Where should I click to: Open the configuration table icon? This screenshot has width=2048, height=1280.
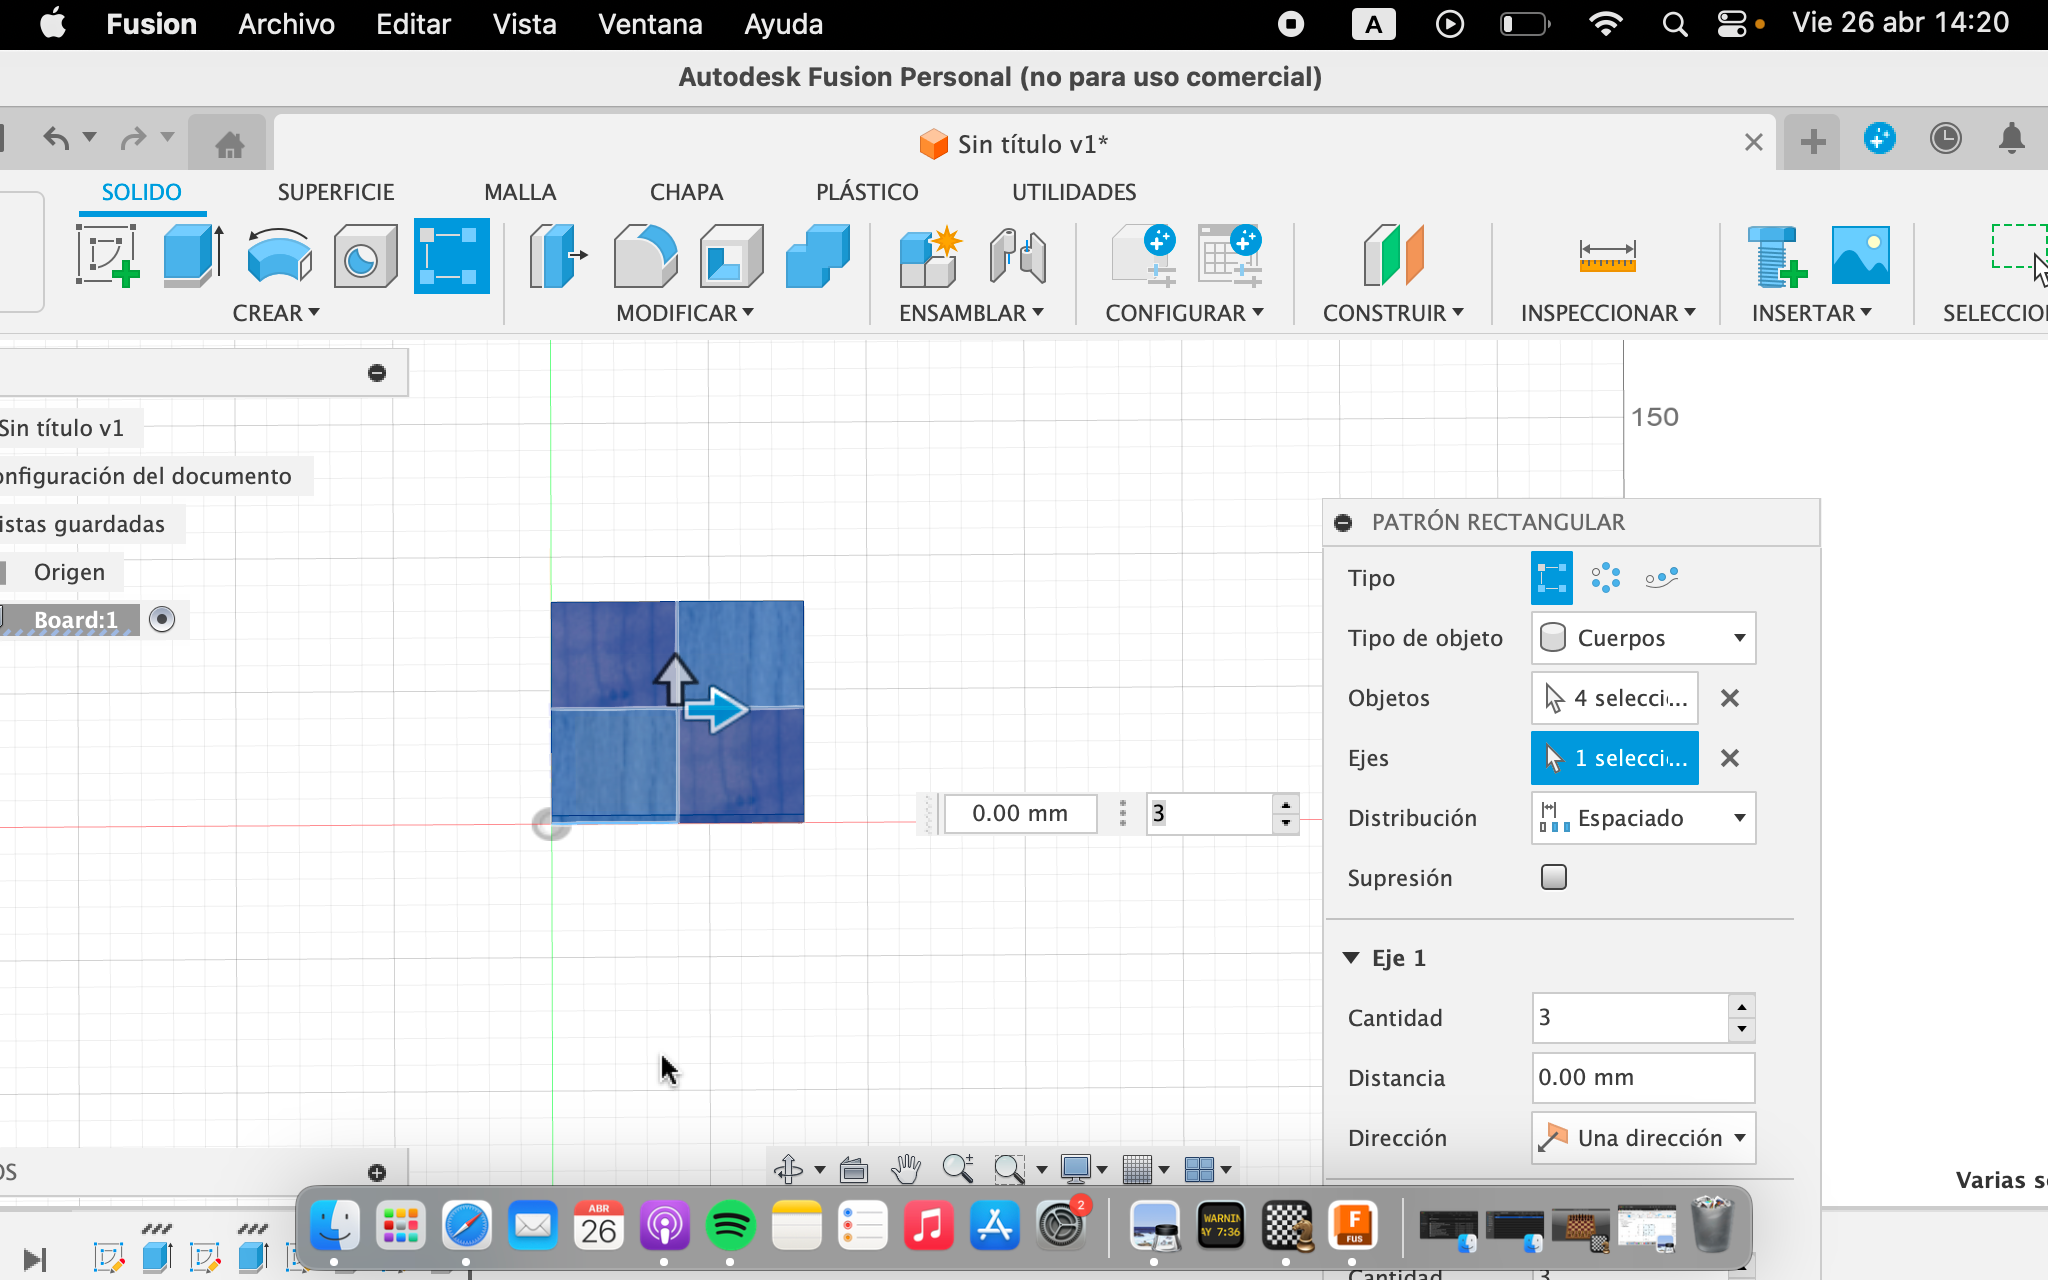1230,256
